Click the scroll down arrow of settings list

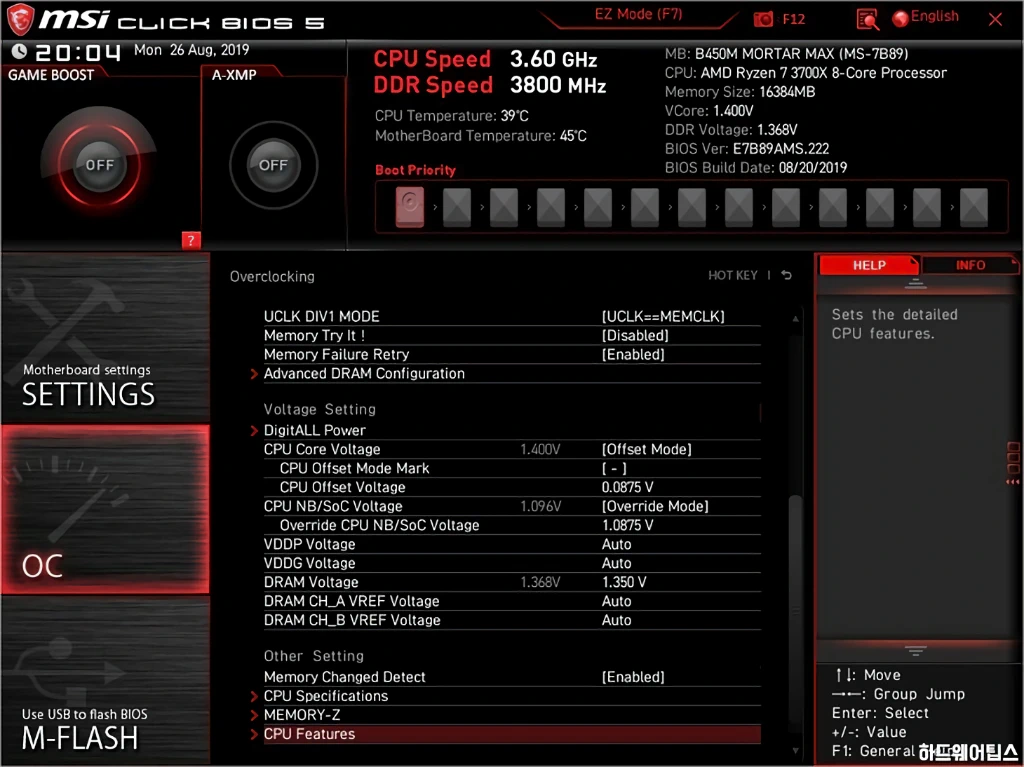(795, 751)
